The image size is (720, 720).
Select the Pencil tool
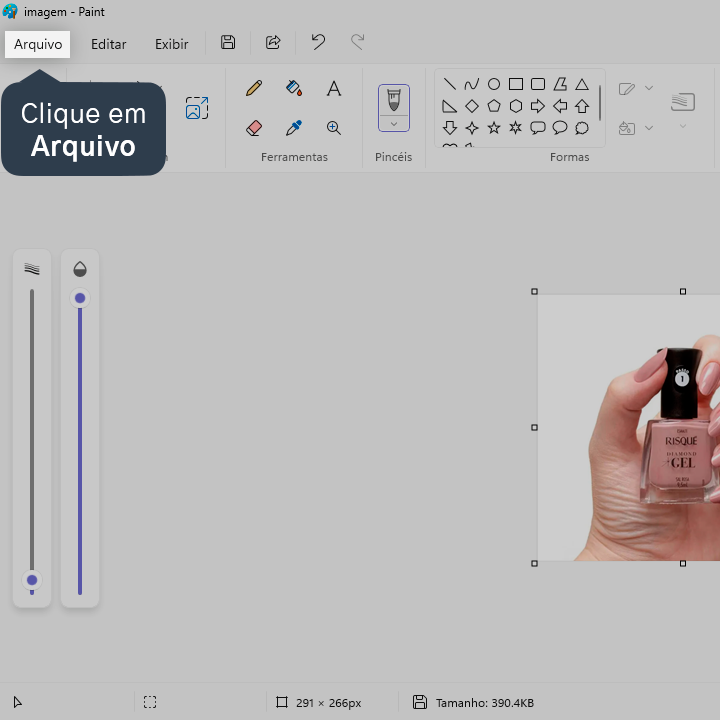(254, 88)
